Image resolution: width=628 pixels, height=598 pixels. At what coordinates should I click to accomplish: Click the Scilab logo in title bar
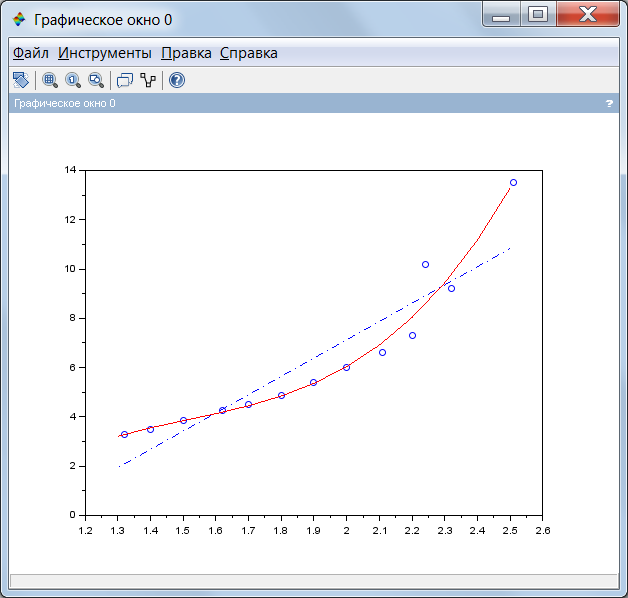(x=19, y=19)
